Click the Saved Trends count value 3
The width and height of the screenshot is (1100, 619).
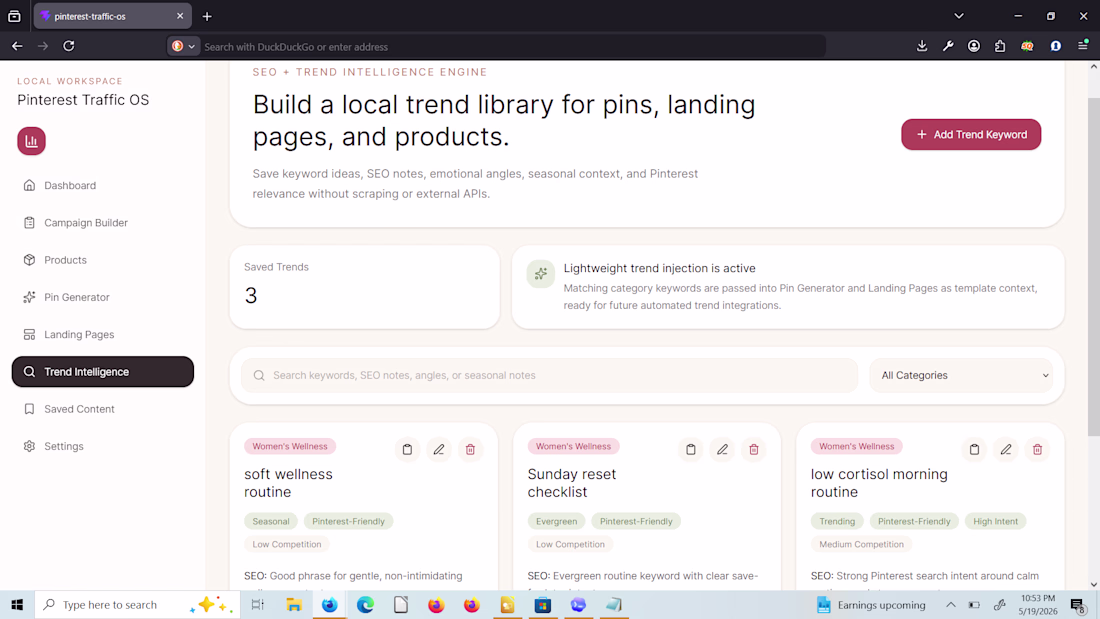tap(251, 295)
